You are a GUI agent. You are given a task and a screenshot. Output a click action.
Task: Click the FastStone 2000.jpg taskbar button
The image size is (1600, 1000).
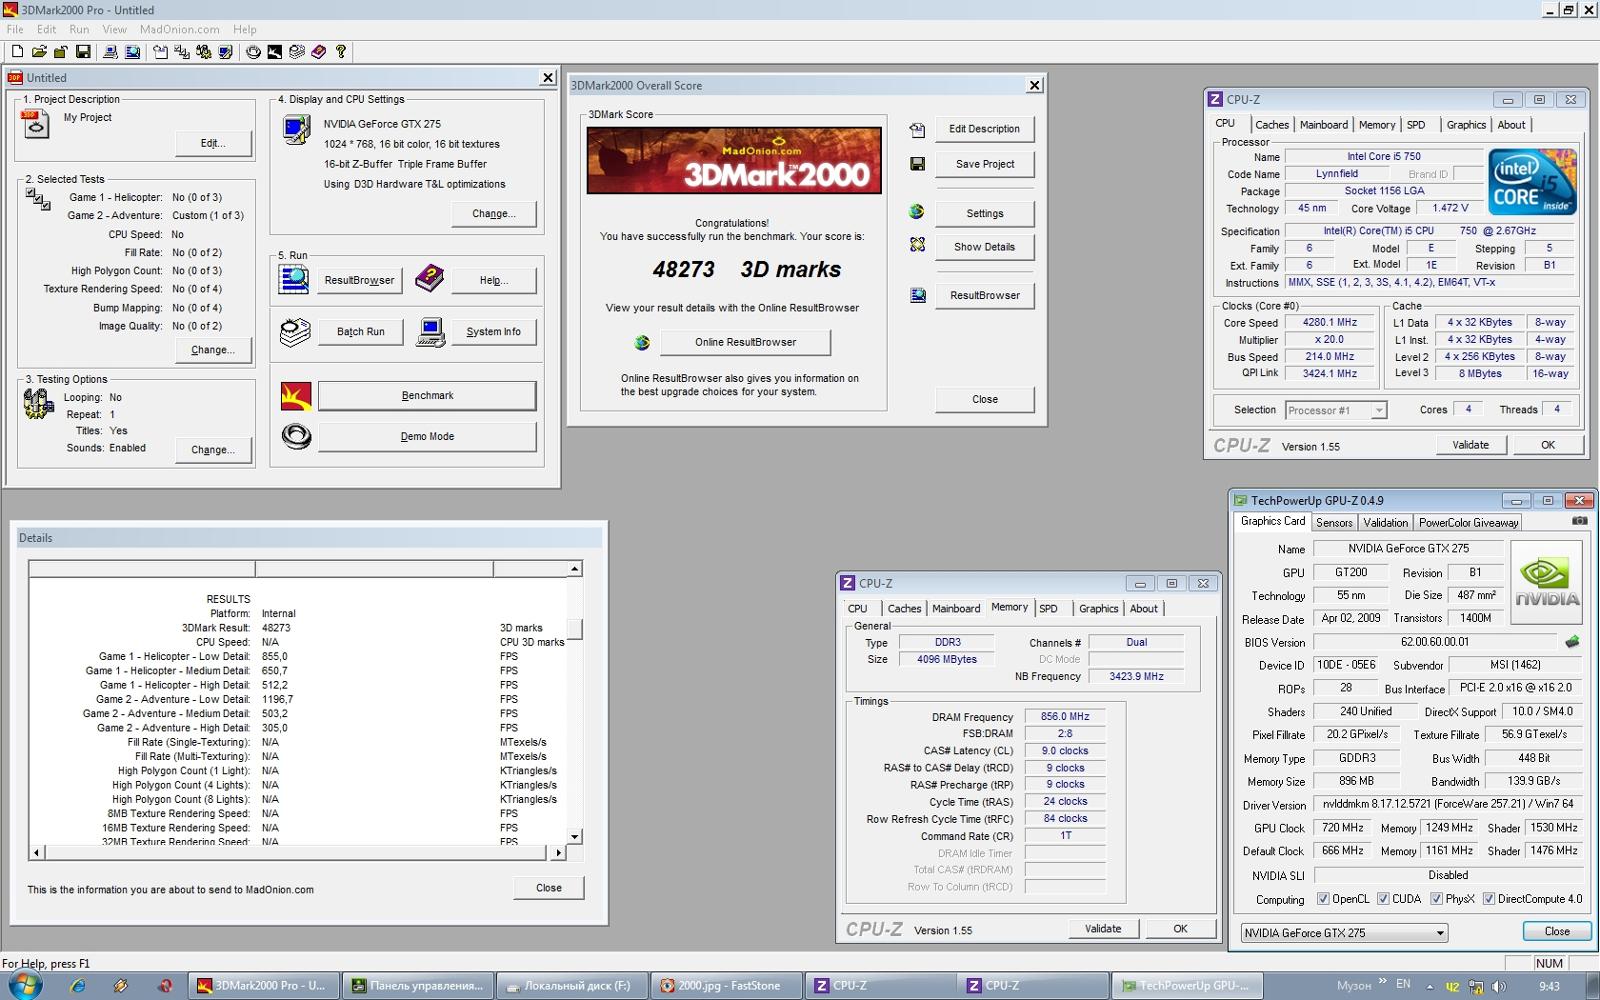(x=728, y=986)
